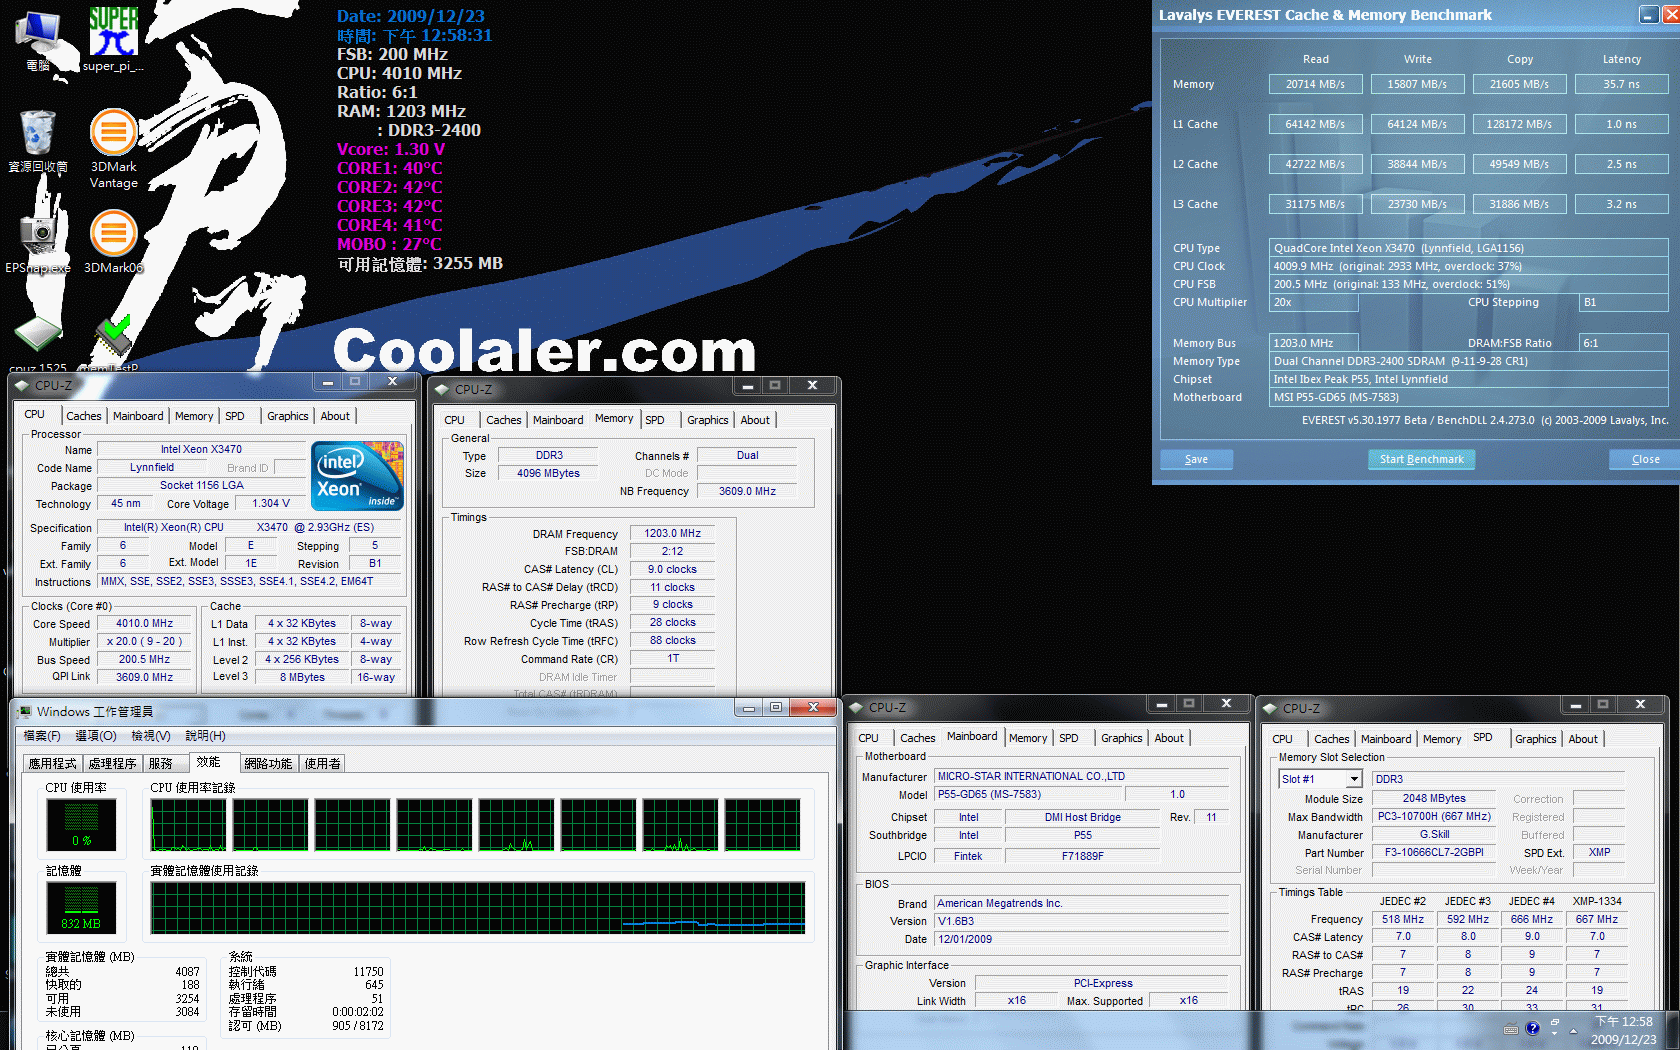Viewport: 1680px width, 1050px height.
Task: Select the Graphics tab in the CPU-Z SPD window
Action: click(x=1535, y=740)
